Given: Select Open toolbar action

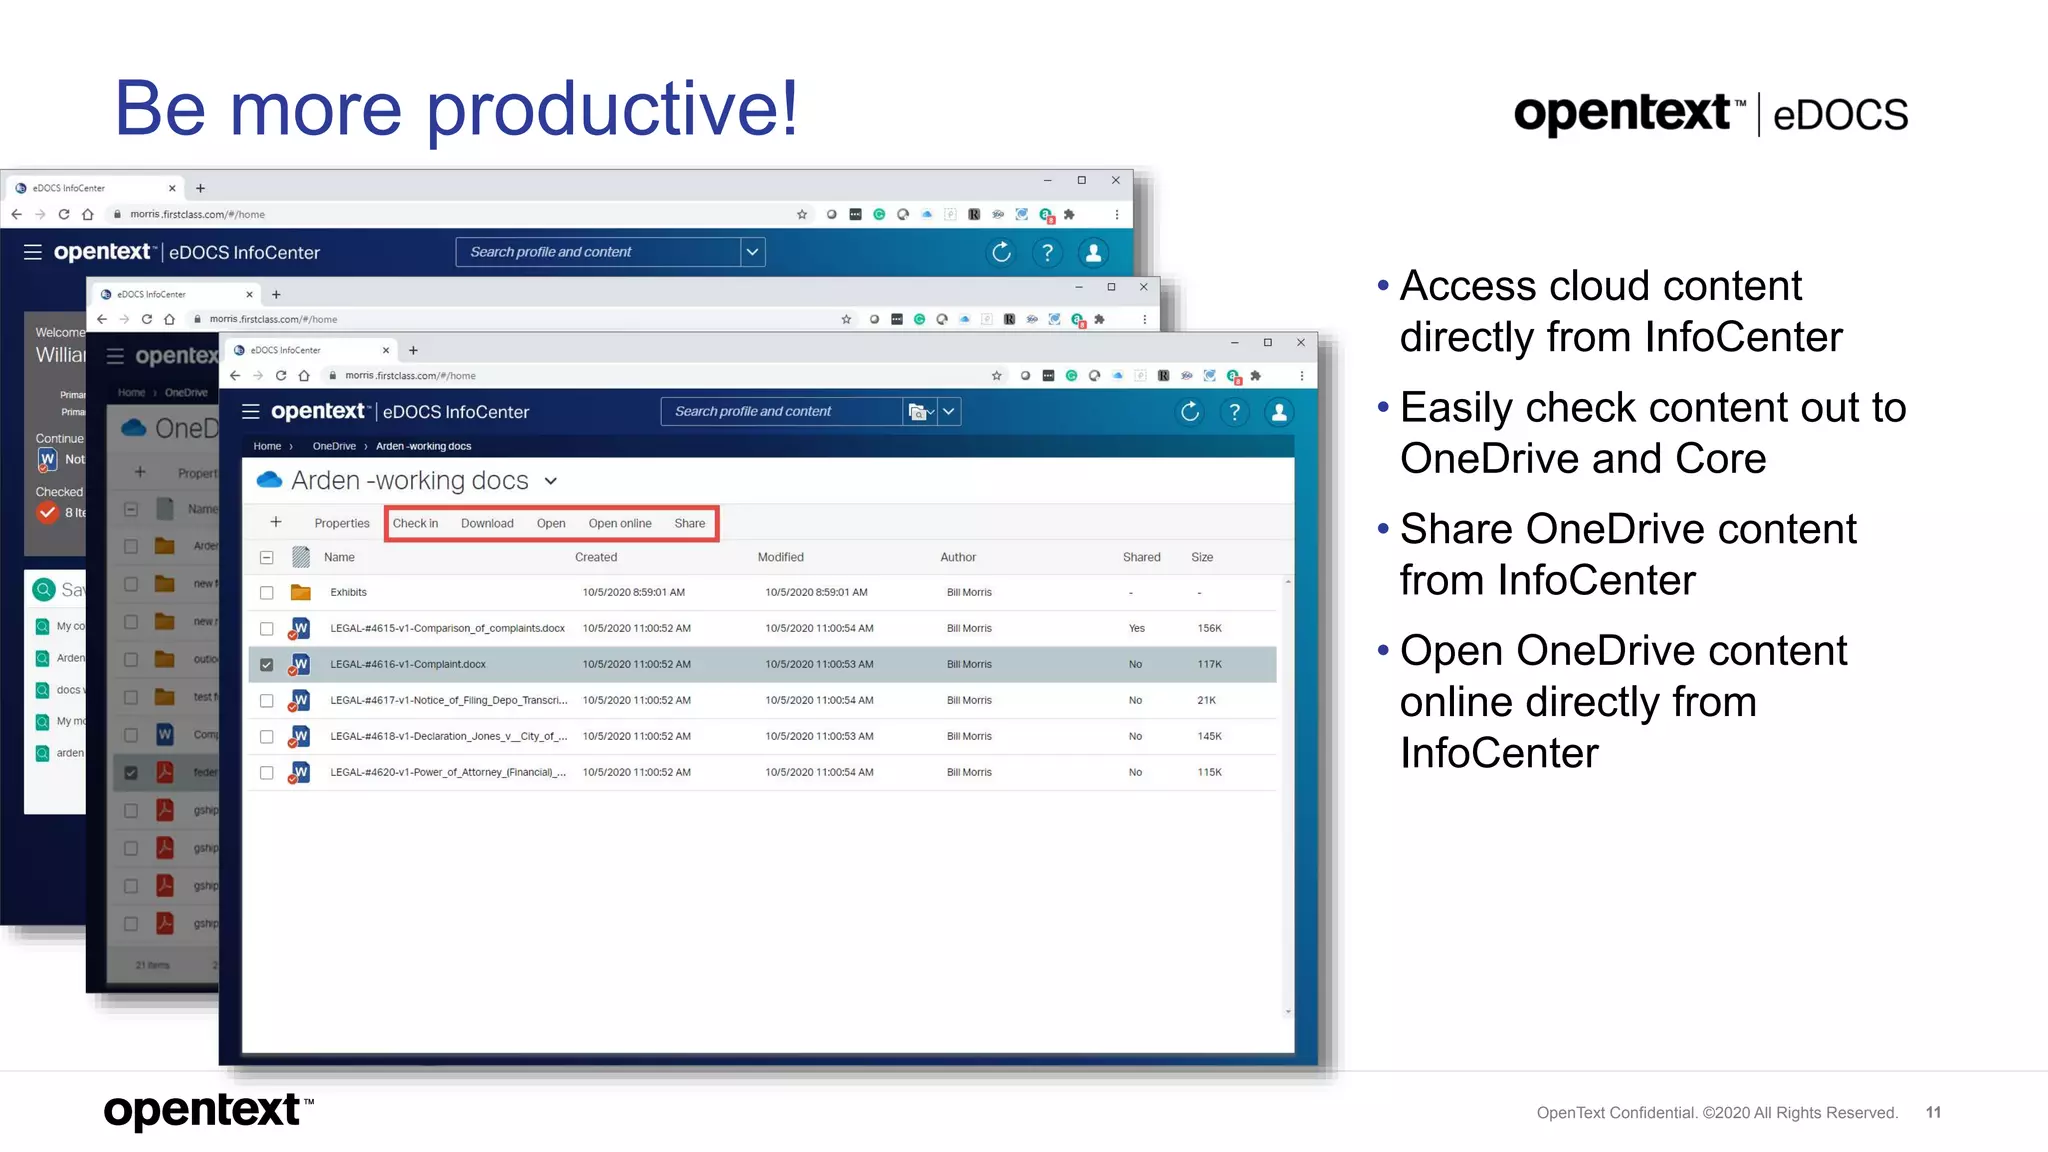Looking at the screenshot, I should pyautogui.click(x=551, y=523).
